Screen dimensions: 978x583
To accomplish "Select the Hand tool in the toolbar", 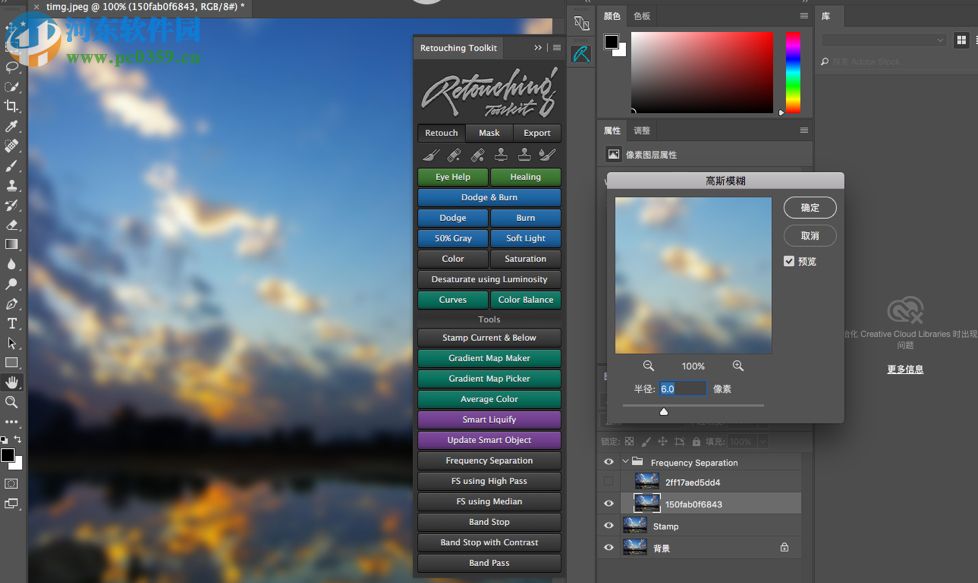I will pos(11,381).
